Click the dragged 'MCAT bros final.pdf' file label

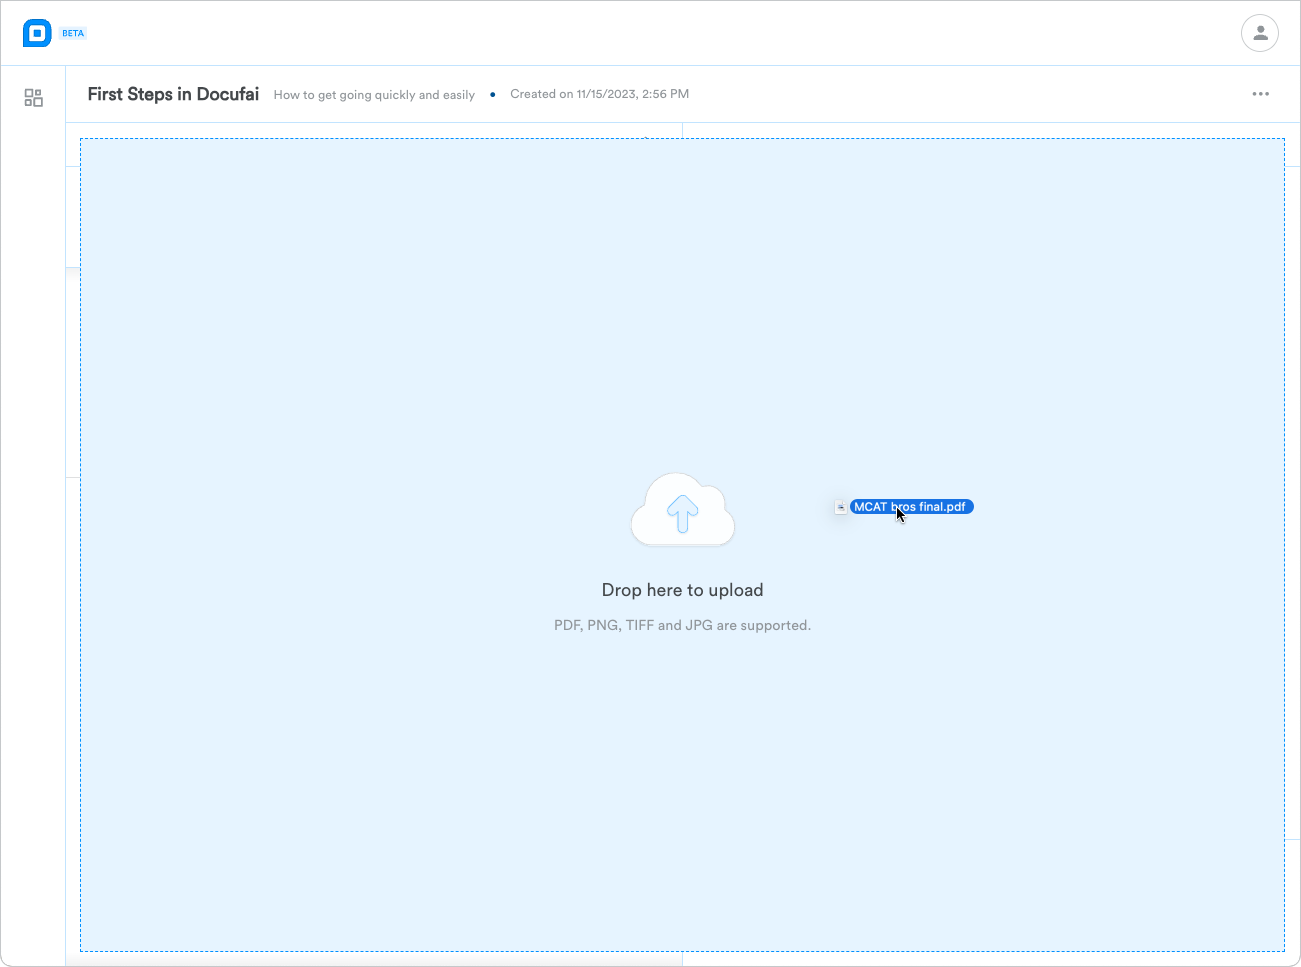coord(911,507)
